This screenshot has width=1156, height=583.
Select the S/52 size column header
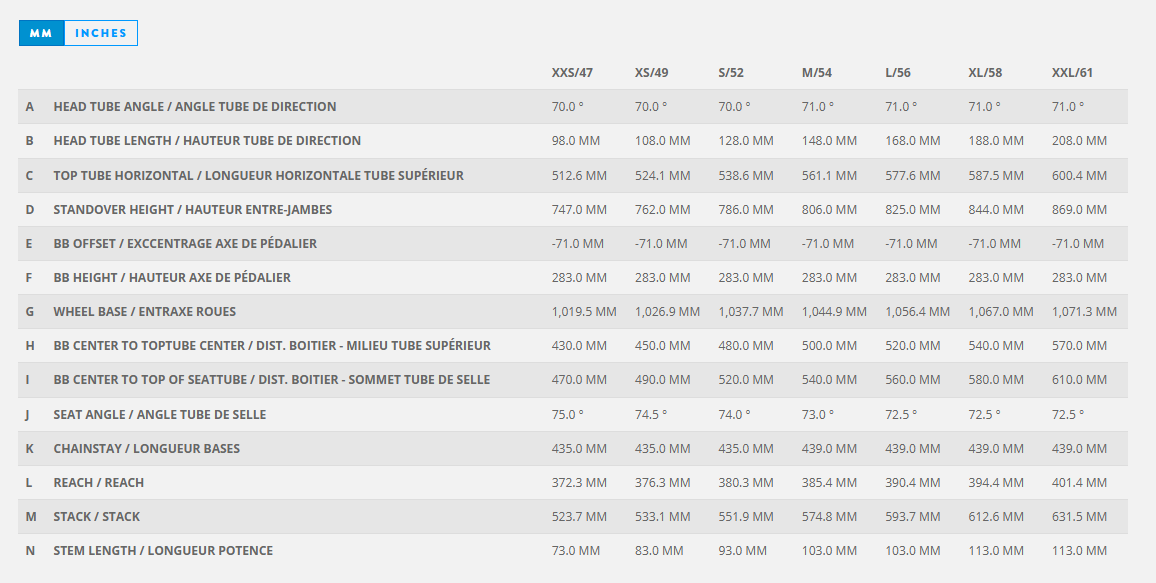pos(731,73)
